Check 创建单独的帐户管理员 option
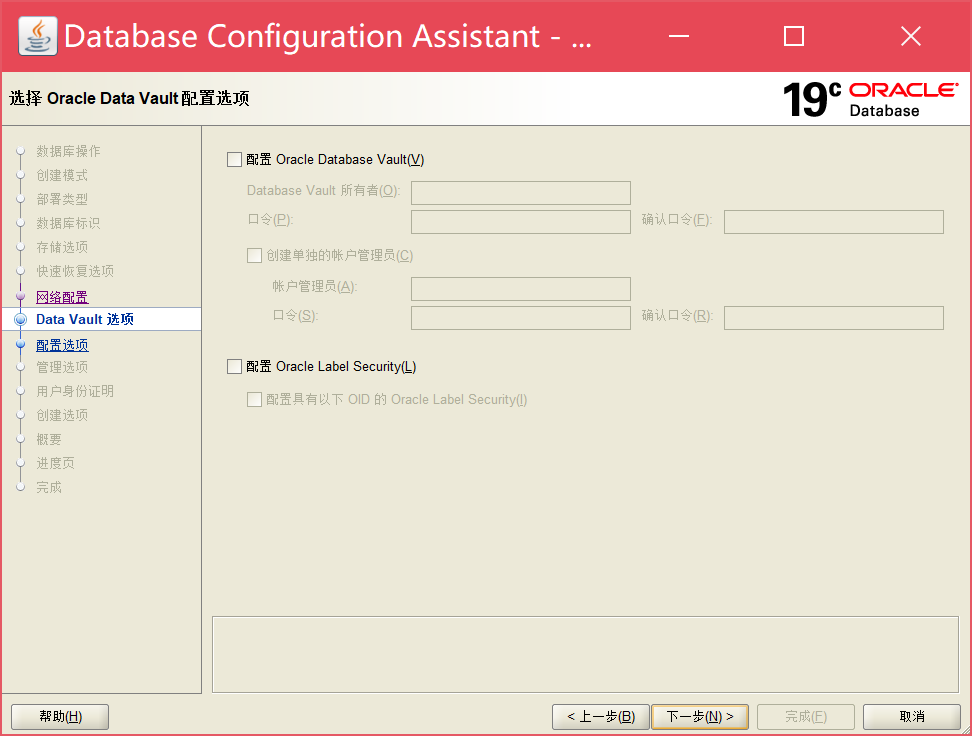 tap(255, 255)
